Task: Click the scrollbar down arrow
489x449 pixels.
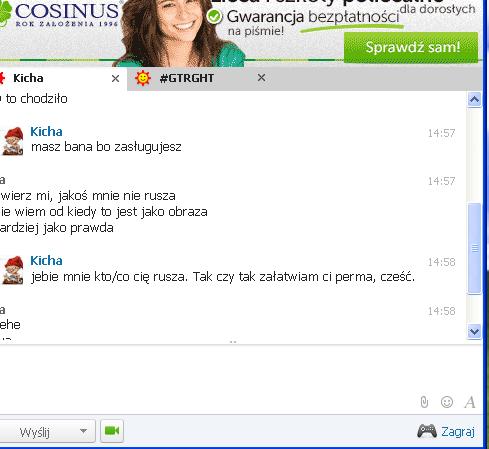Action: coord(474,332)
